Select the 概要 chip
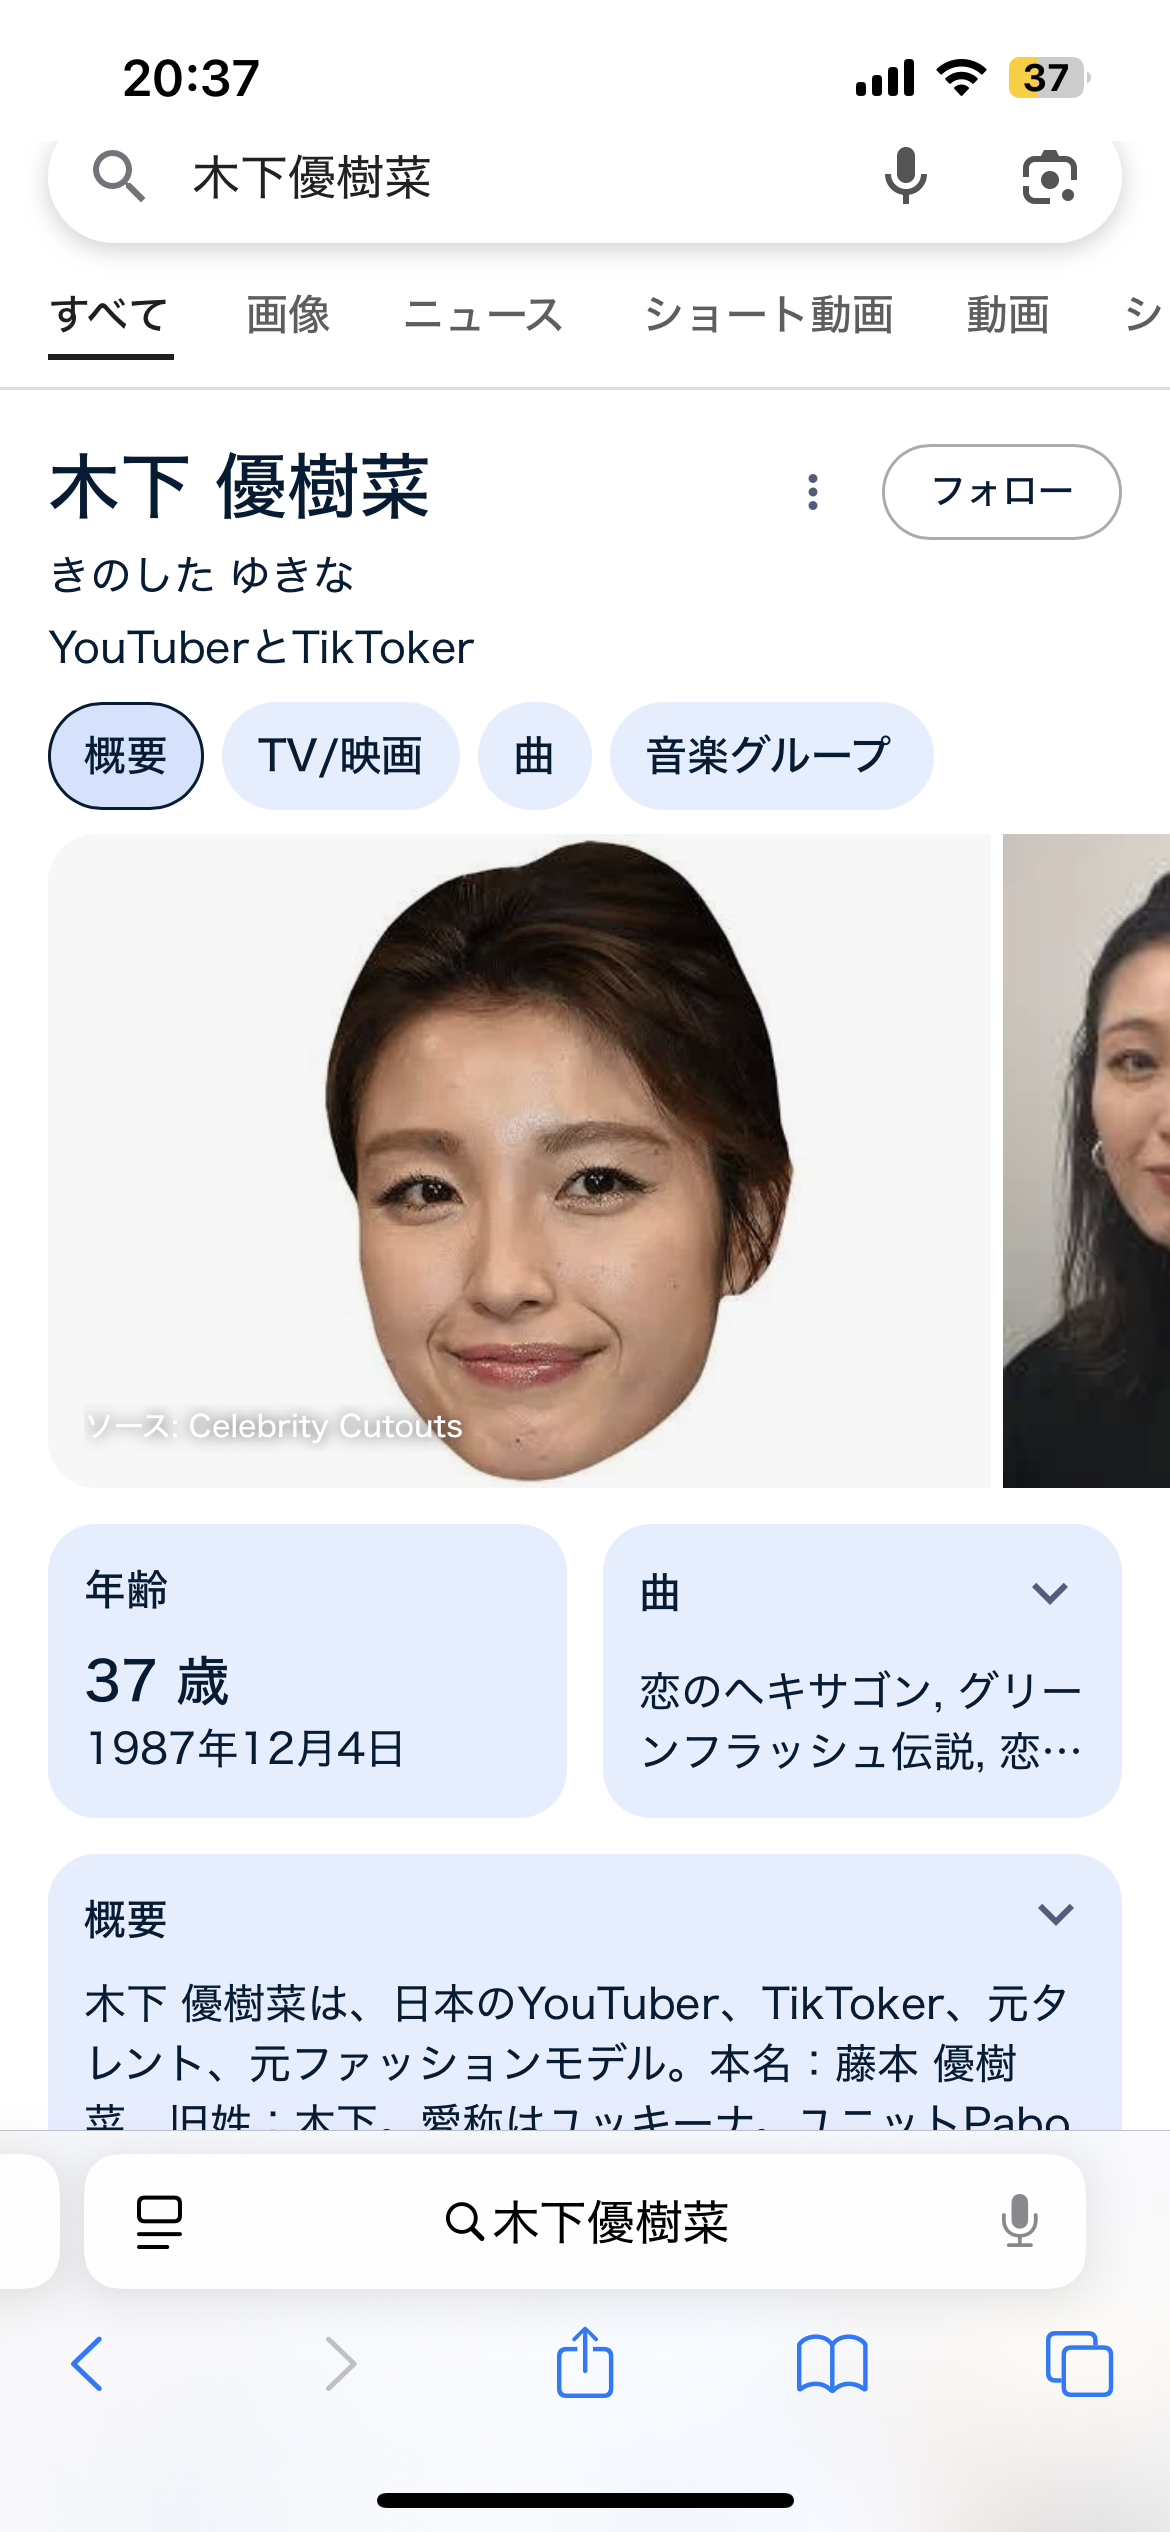Image resolution: width=1170 pixels, height=2532 pixels. click(126, 756)
